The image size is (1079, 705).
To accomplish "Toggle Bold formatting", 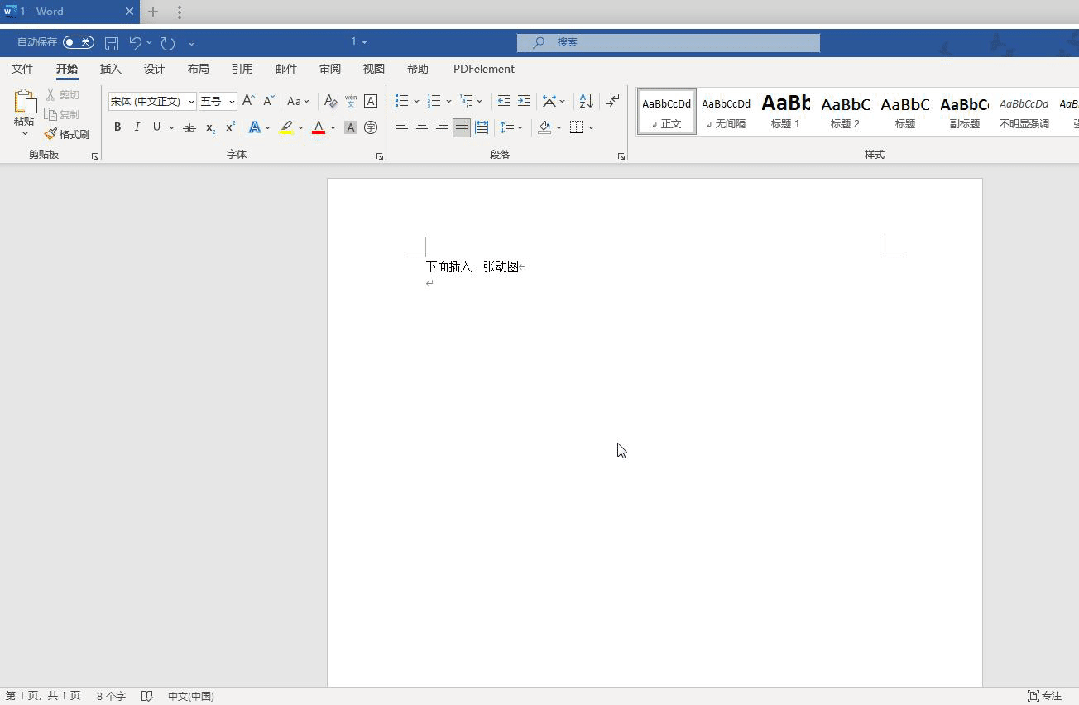I will [117, 127].
